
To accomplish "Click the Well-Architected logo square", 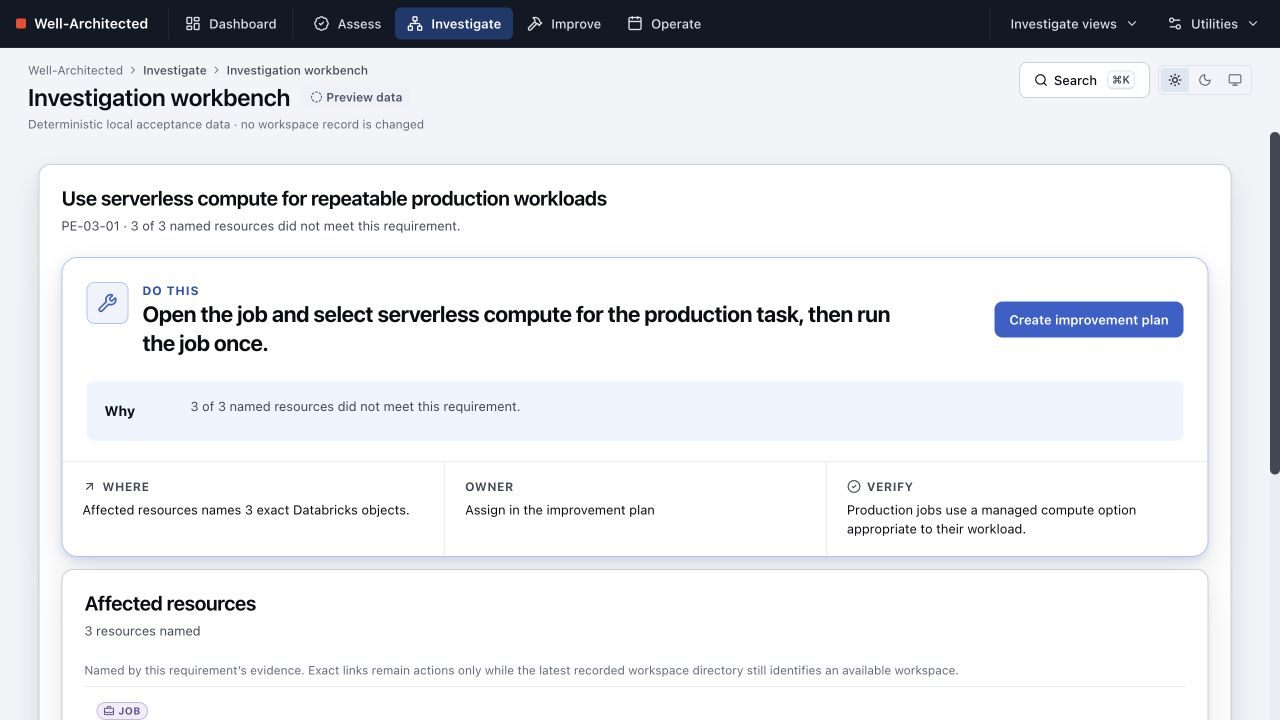I will click(21, 24).
